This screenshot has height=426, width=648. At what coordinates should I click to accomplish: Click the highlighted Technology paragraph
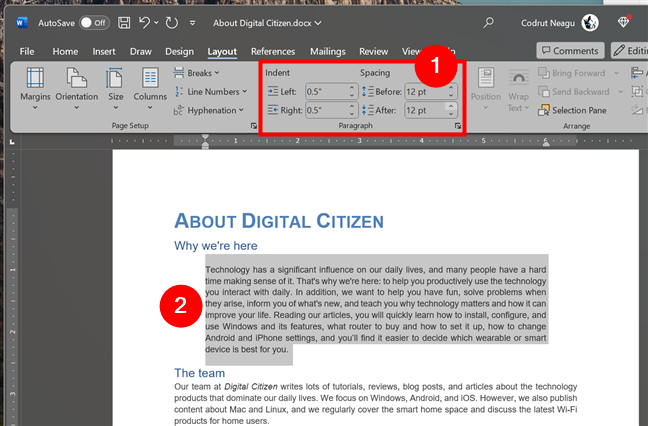376,309
